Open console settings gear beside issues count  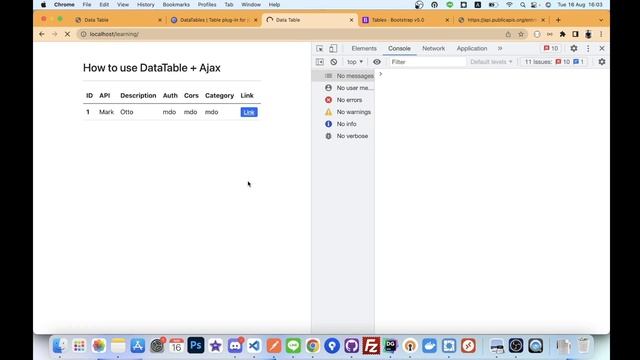(602, 62)
